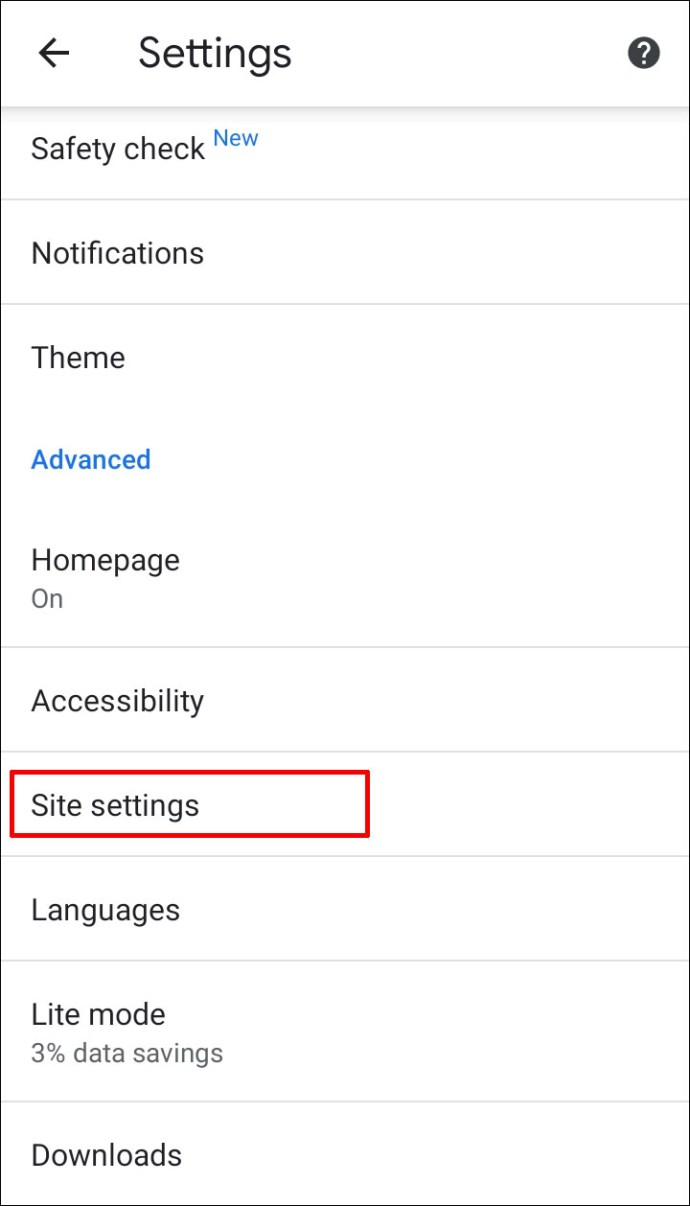
Task: Select the Theme option
Action: [78, 358]
